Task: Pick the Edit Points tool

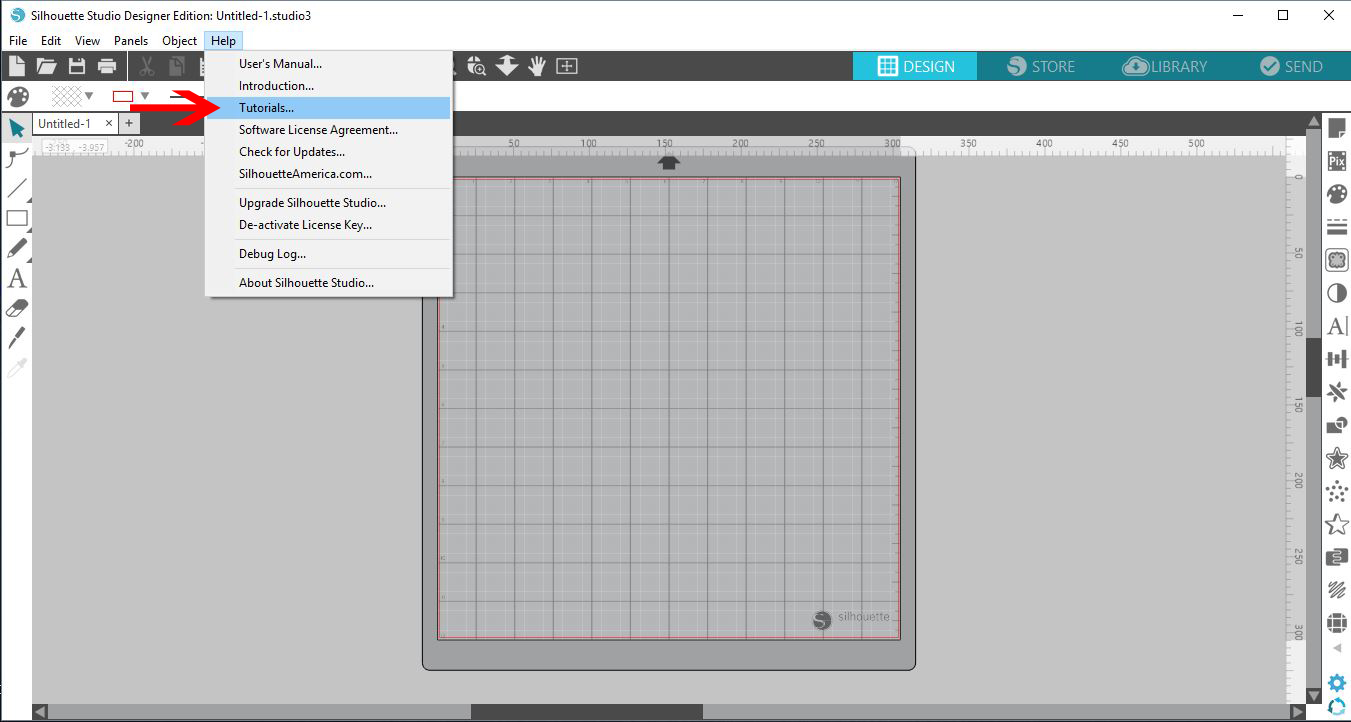Action: (17, 158)
